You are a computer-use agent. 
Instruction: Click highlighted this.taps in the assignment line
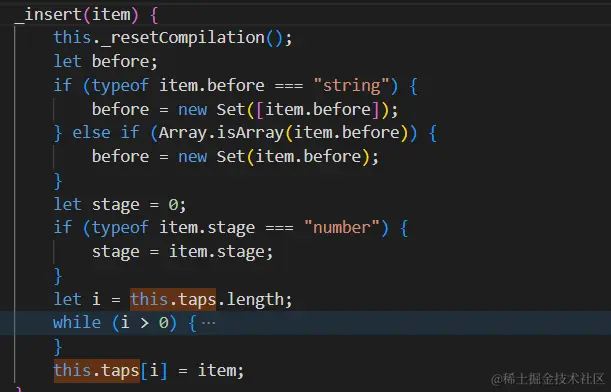(x=97, y=371)
